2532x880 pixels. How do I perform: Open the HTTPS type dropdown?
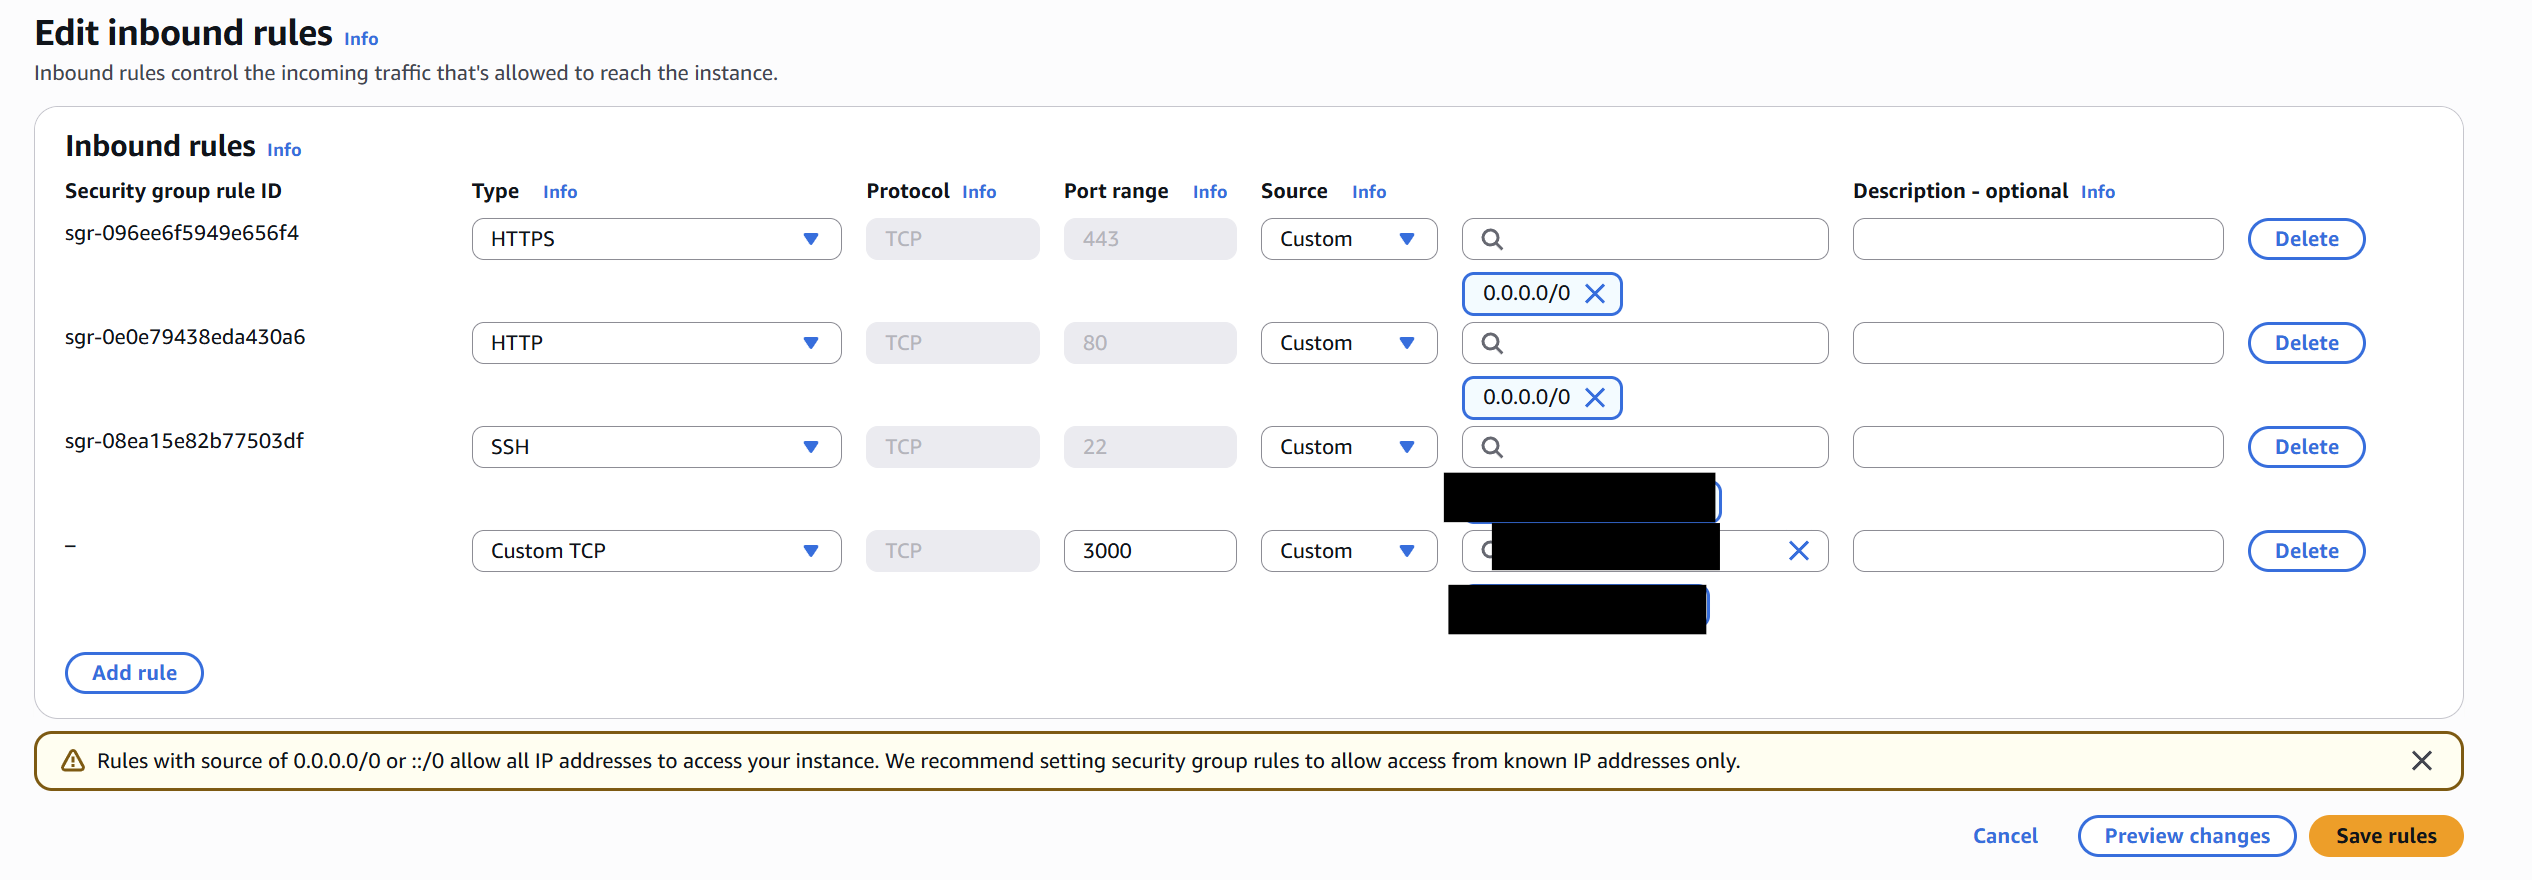click(656, 239)
